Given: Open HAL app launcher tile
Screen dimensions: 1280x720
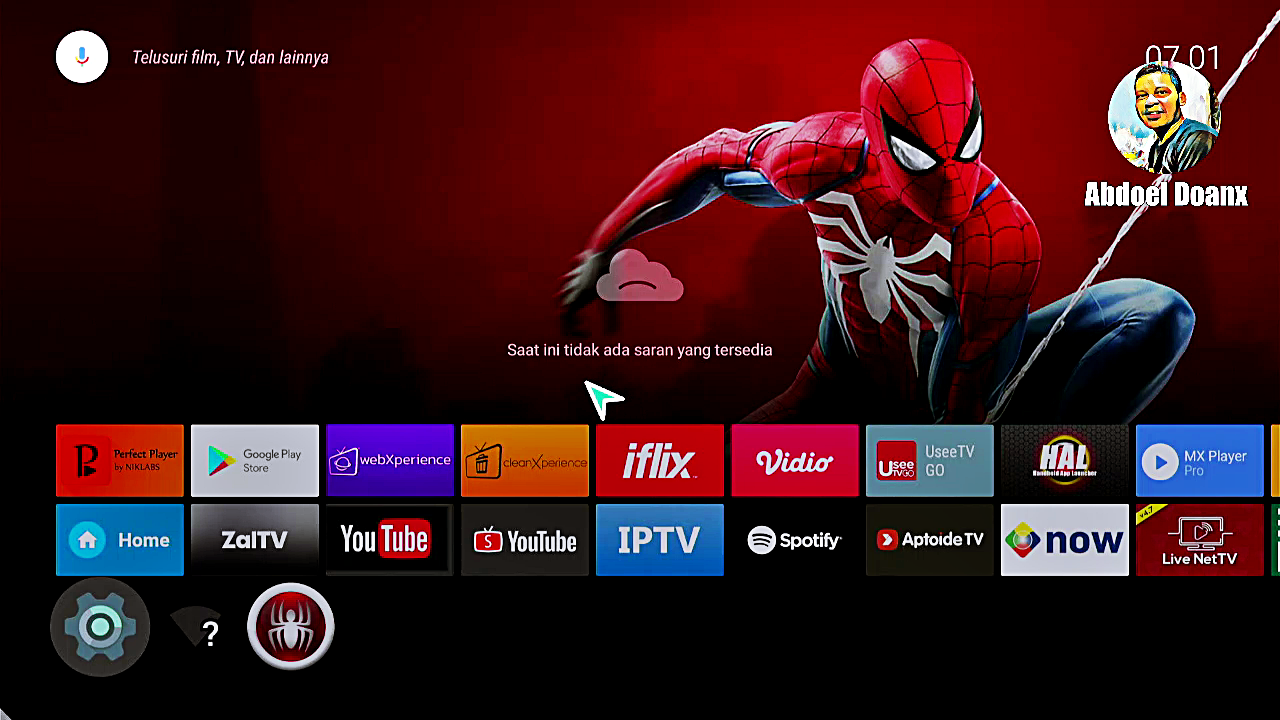Looking at the screenshot, I should click(1065, 461).
